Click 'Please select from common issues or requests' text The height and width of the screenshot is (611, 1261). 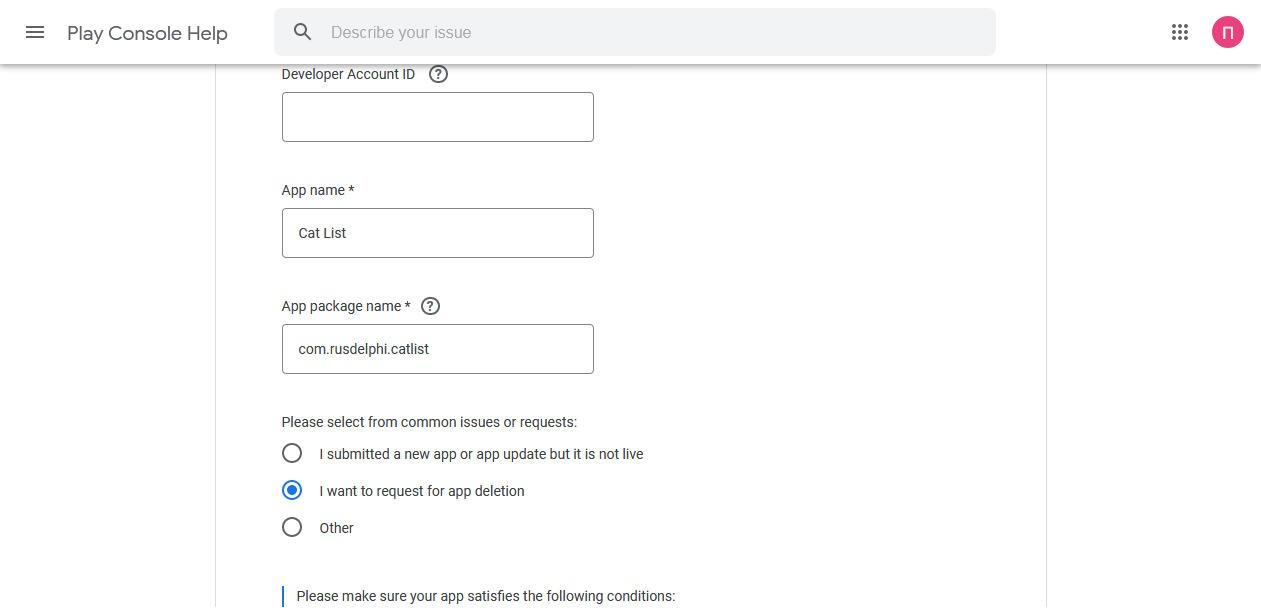429,422
